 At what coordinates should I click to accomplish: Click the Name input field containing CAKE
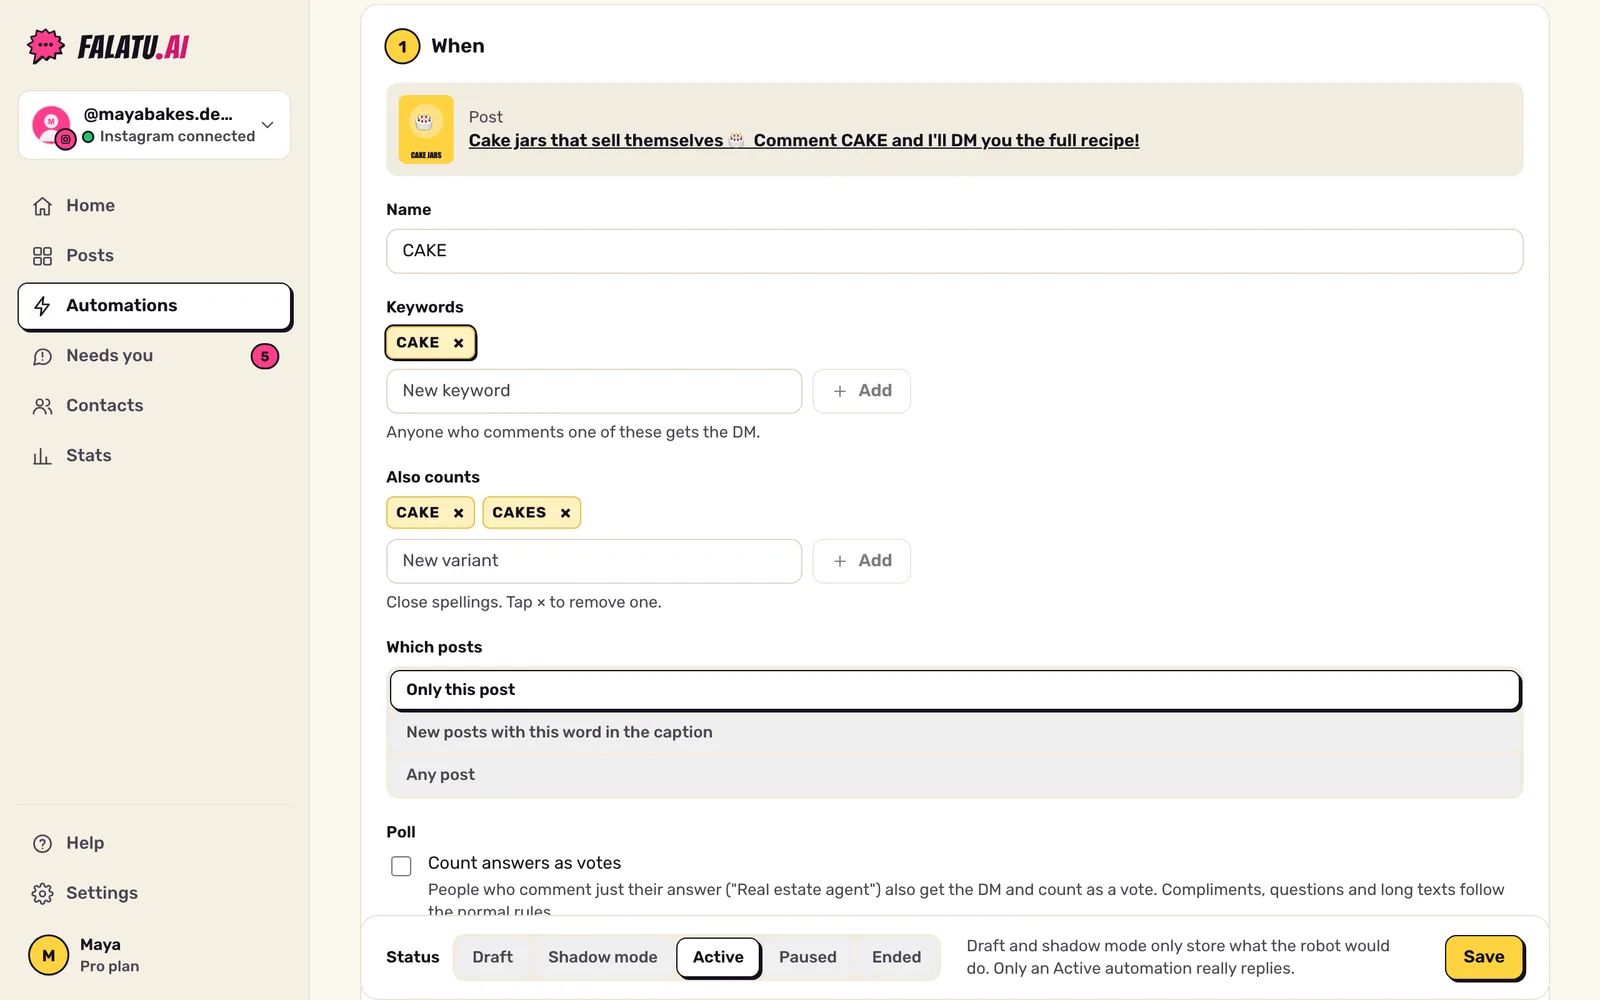click(954, 251)
